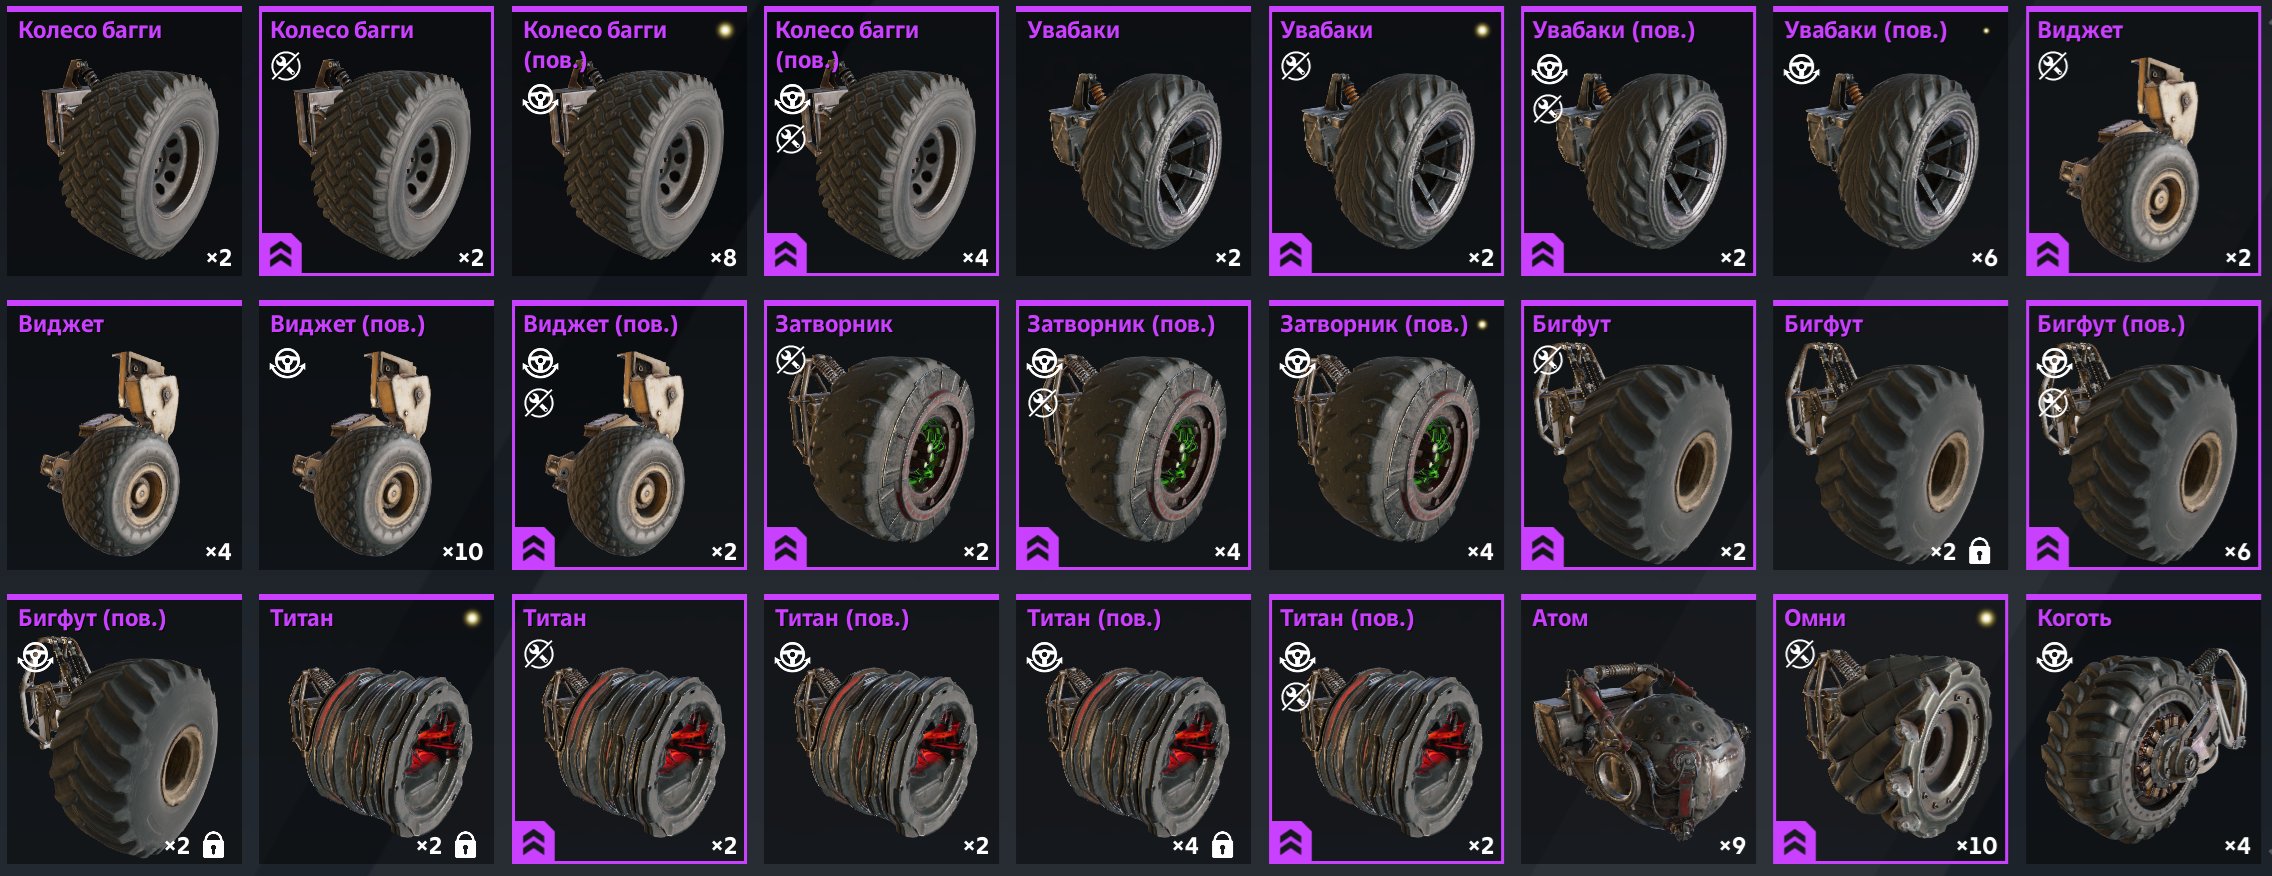Click the crossed-out icon on Затворник ×2 card
Image resolution: width=2272 pixels, height=876 pixels.
click(x=790, y=360)
